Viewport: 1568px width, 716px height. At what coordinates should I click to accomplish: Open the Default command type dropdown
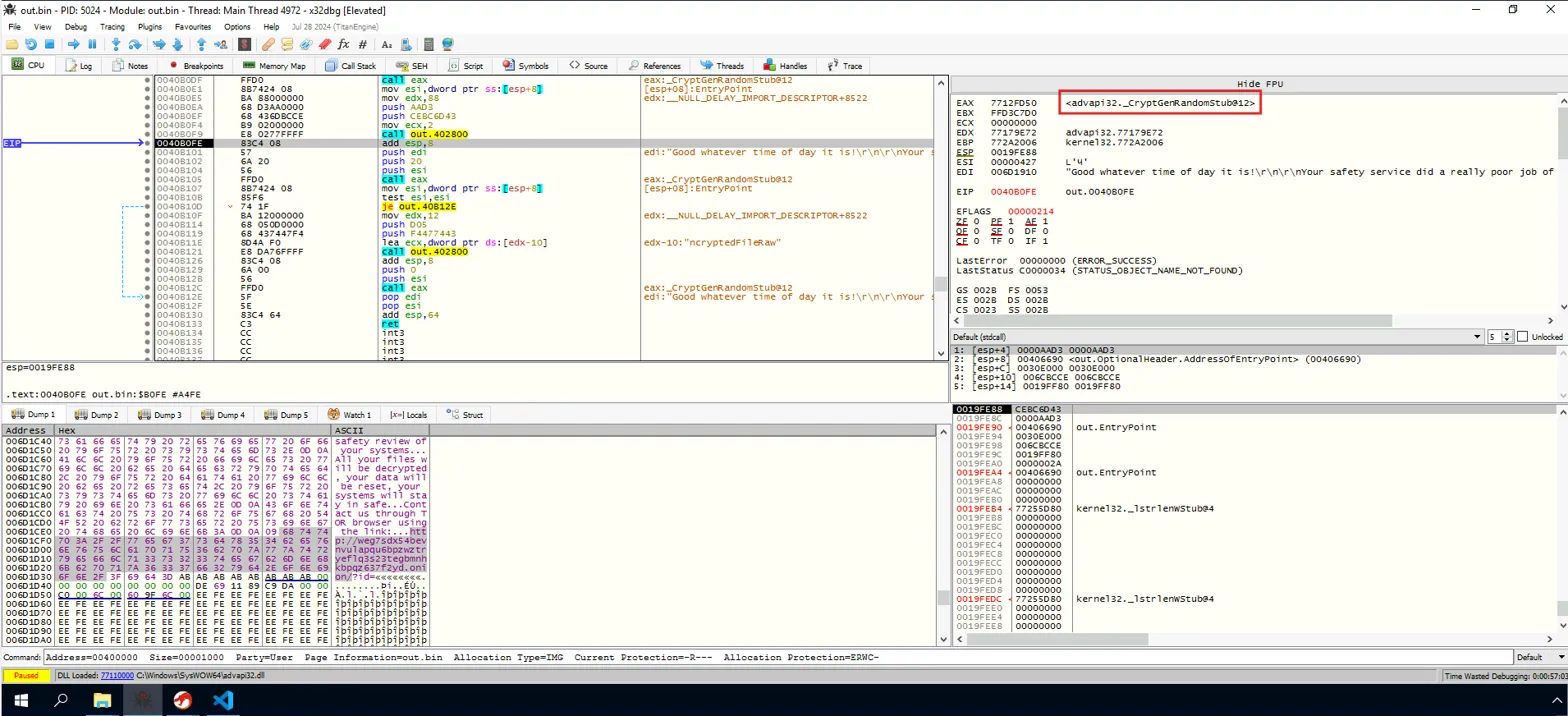click(1537, 657)
